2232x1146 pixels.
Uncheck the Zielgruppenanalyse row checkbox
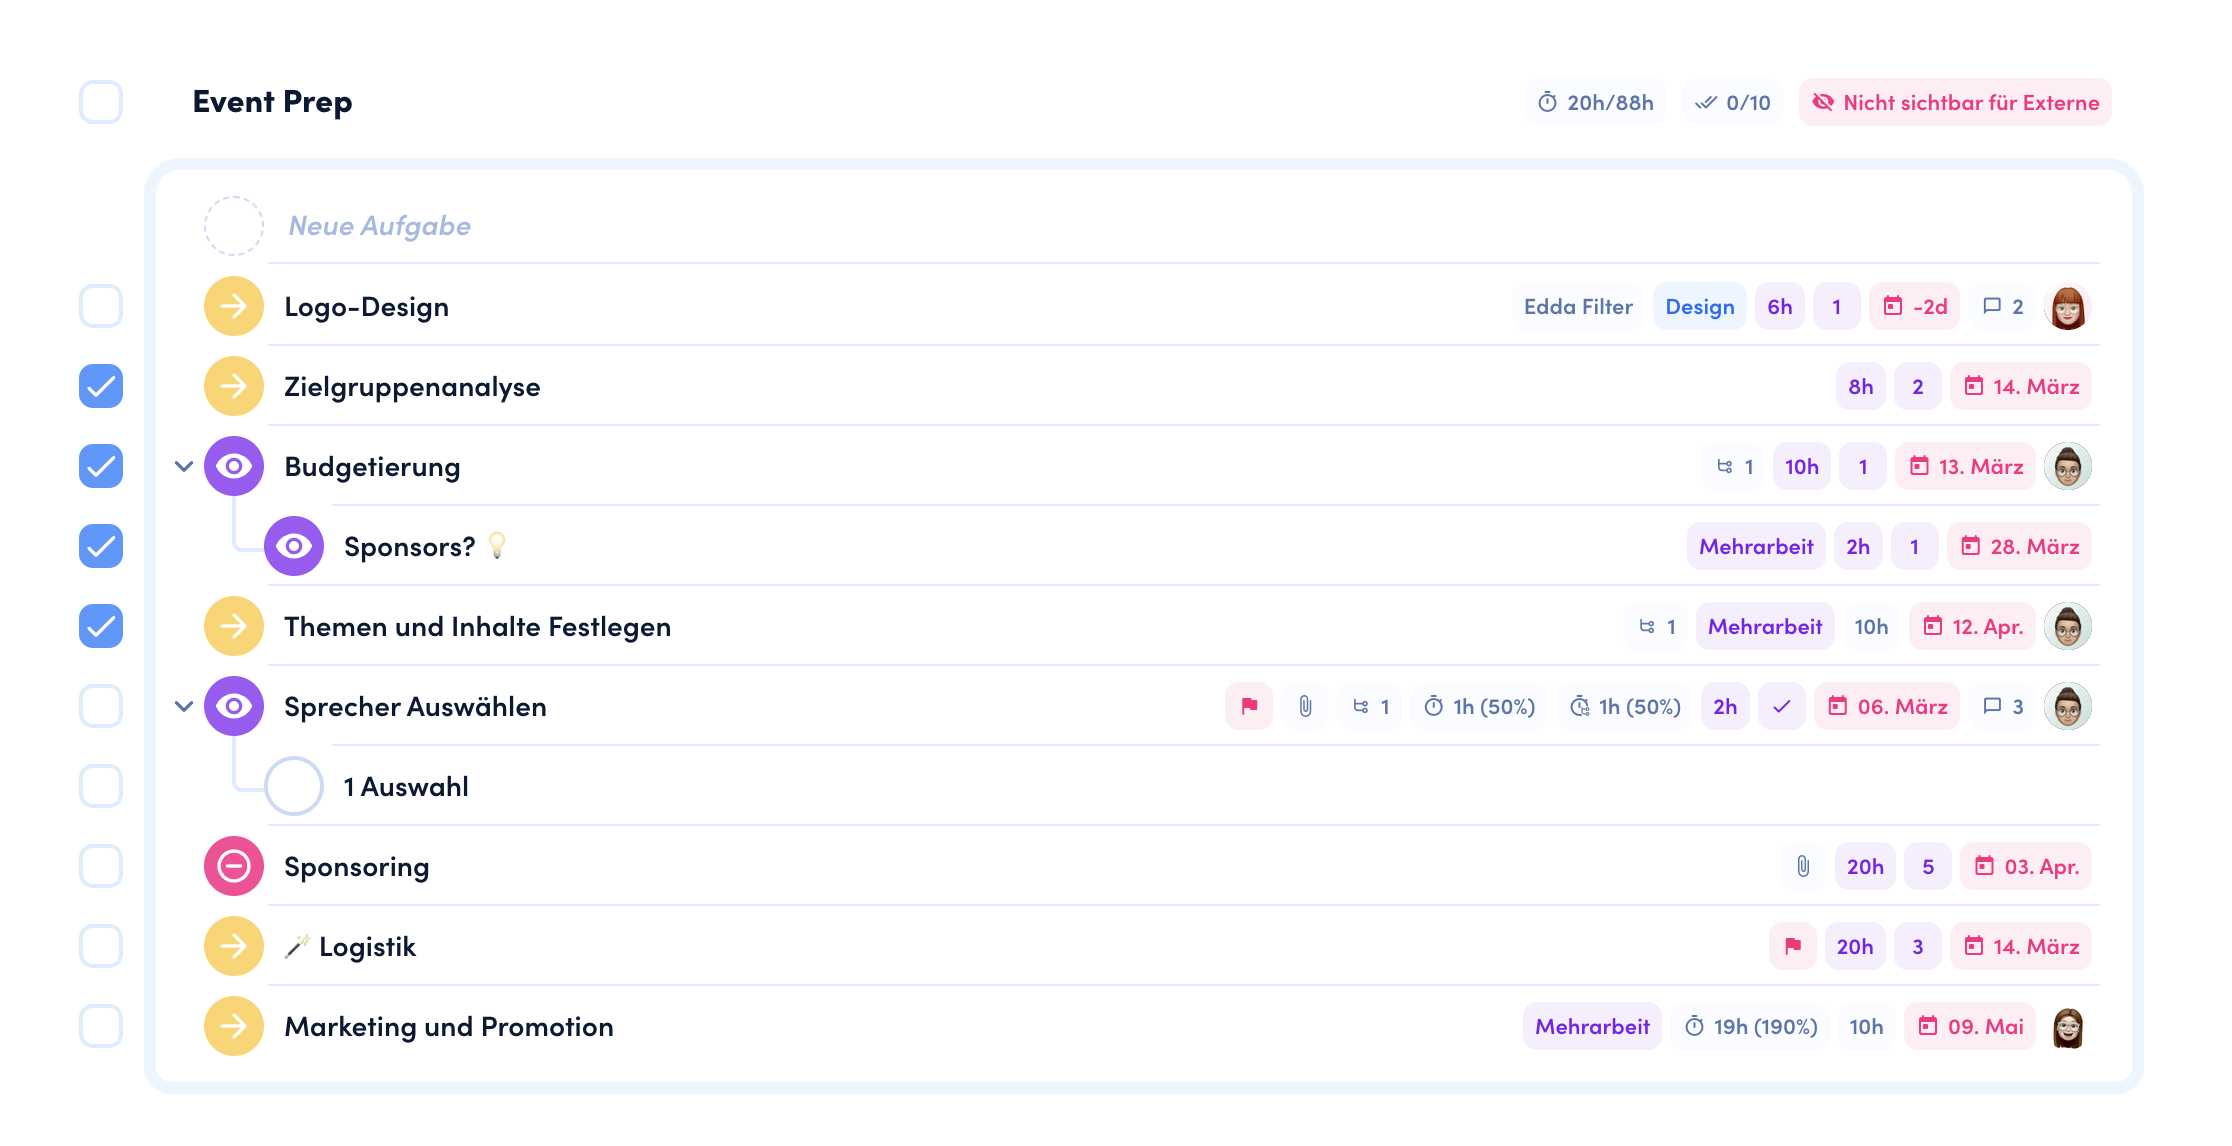click(x=101, y=386)
